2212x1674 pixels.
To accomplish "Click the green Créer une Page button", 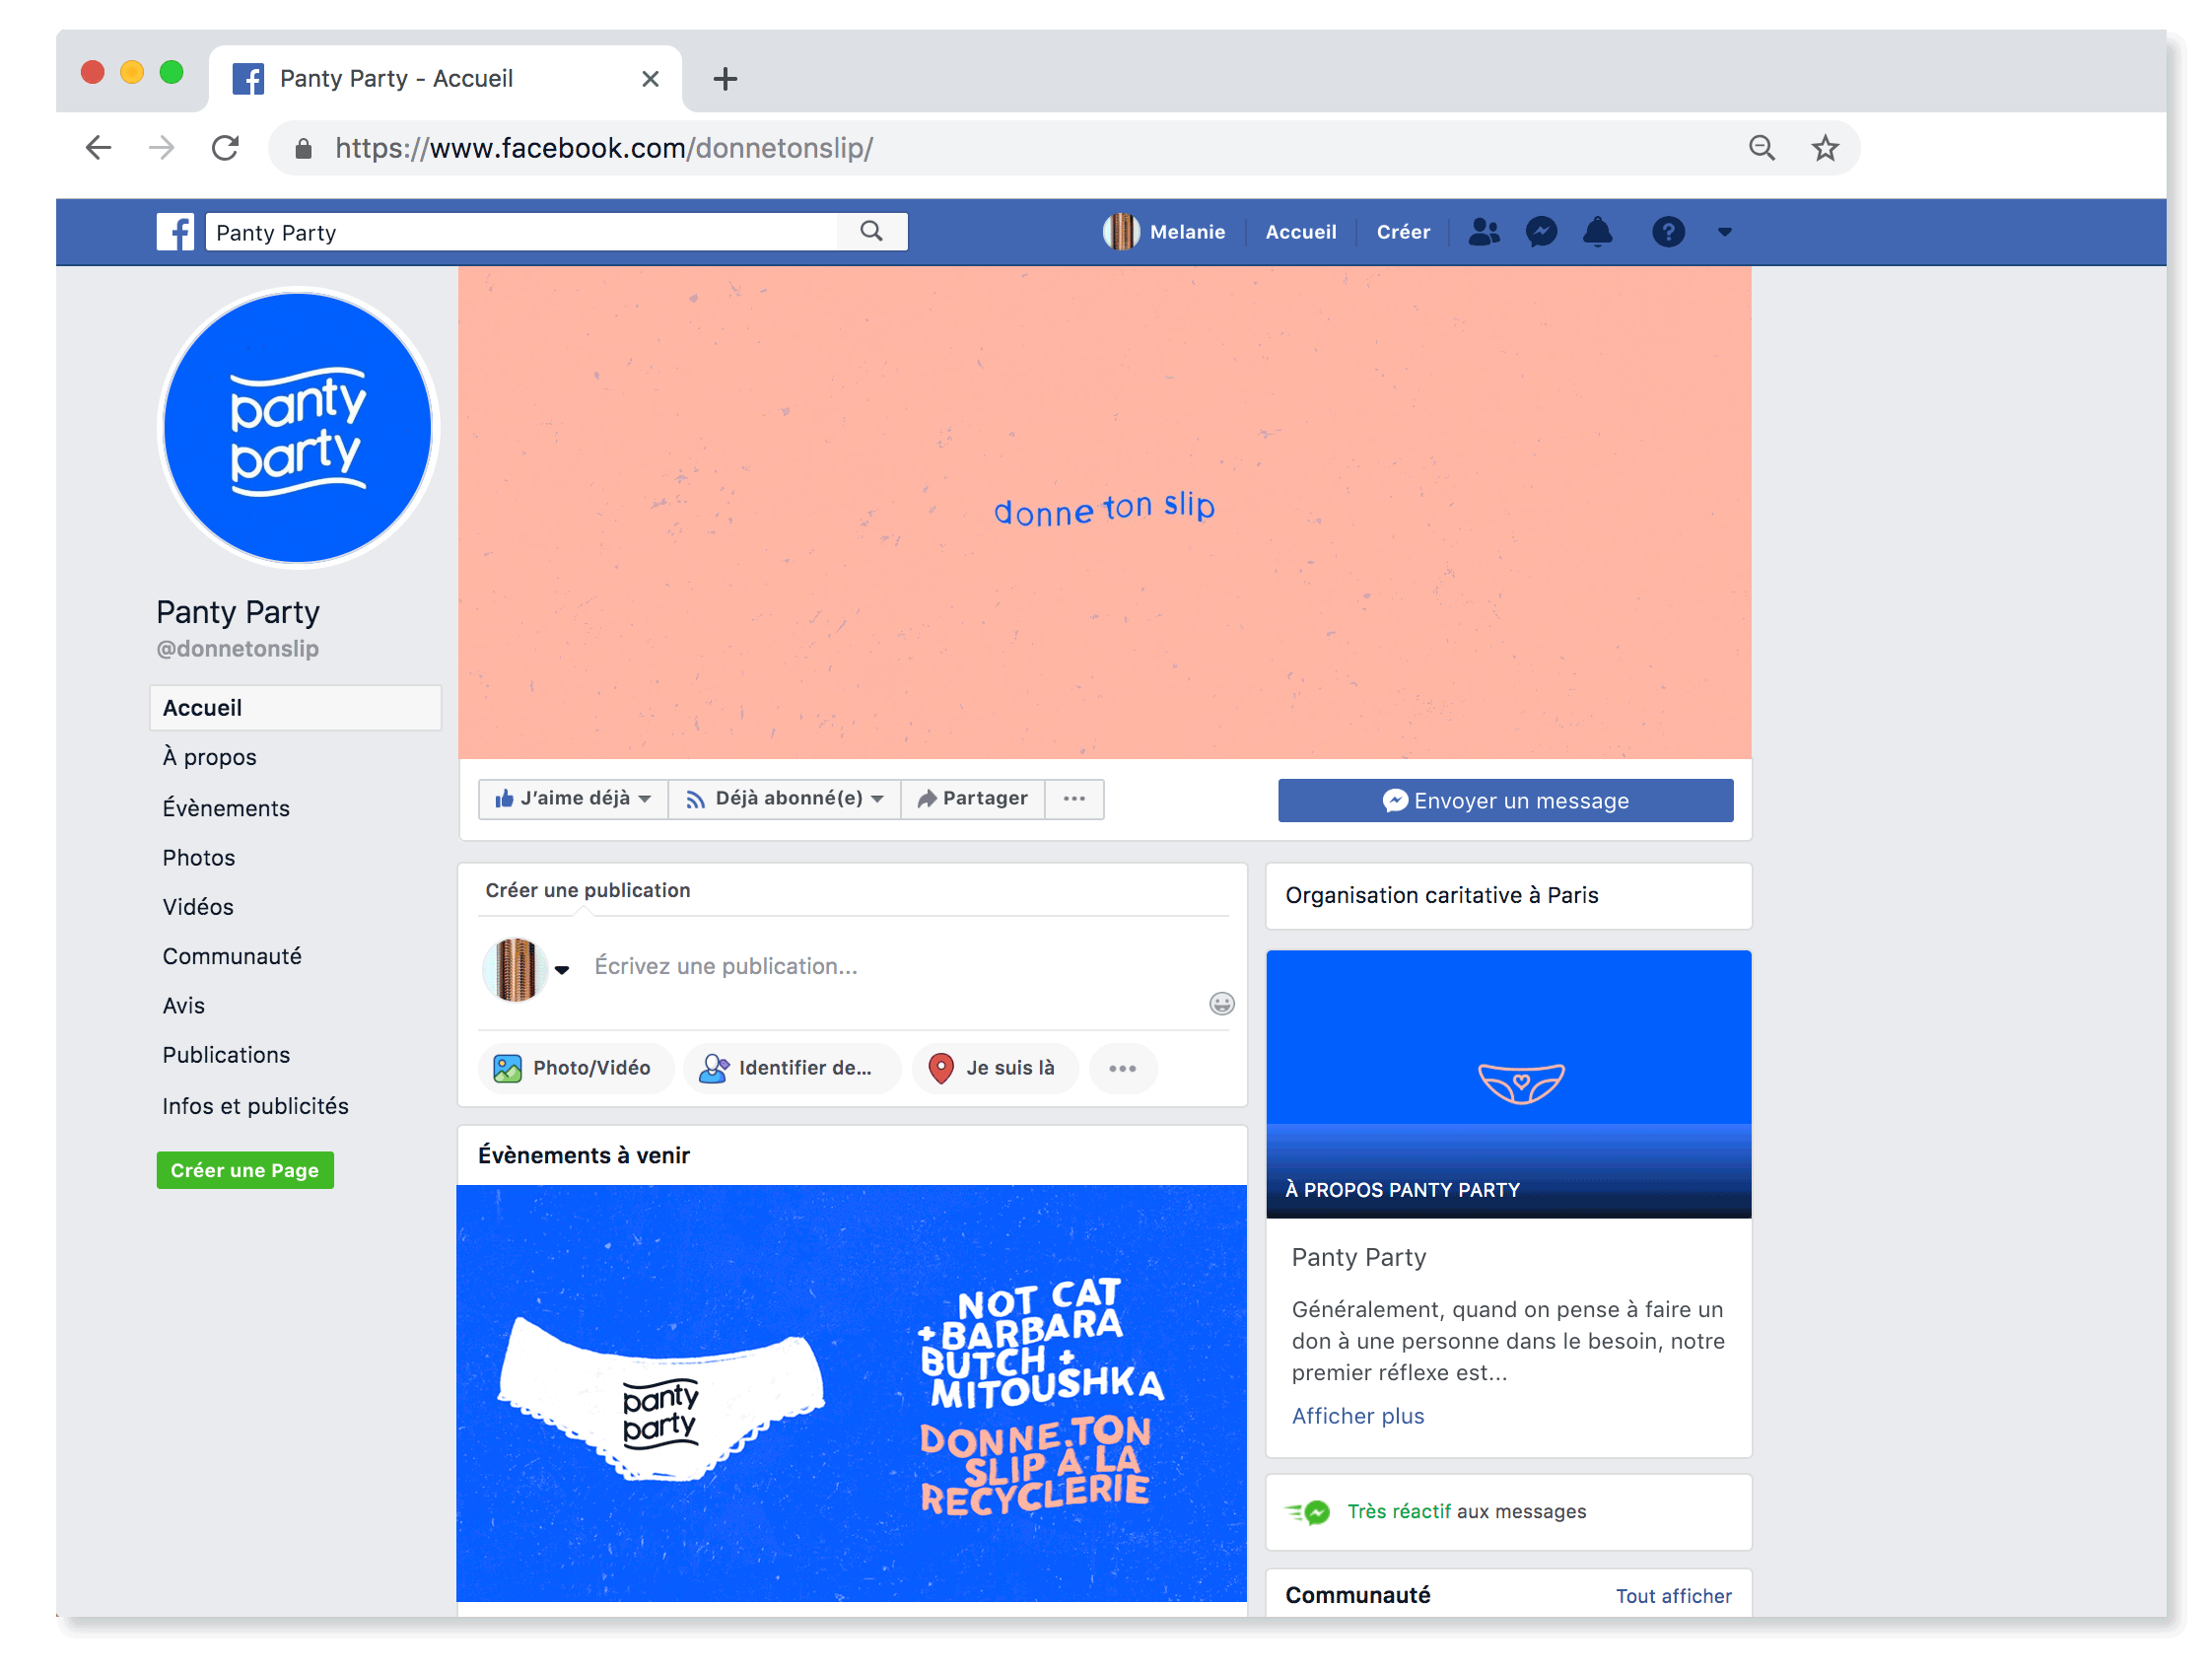I will [x=245, y=1170].
